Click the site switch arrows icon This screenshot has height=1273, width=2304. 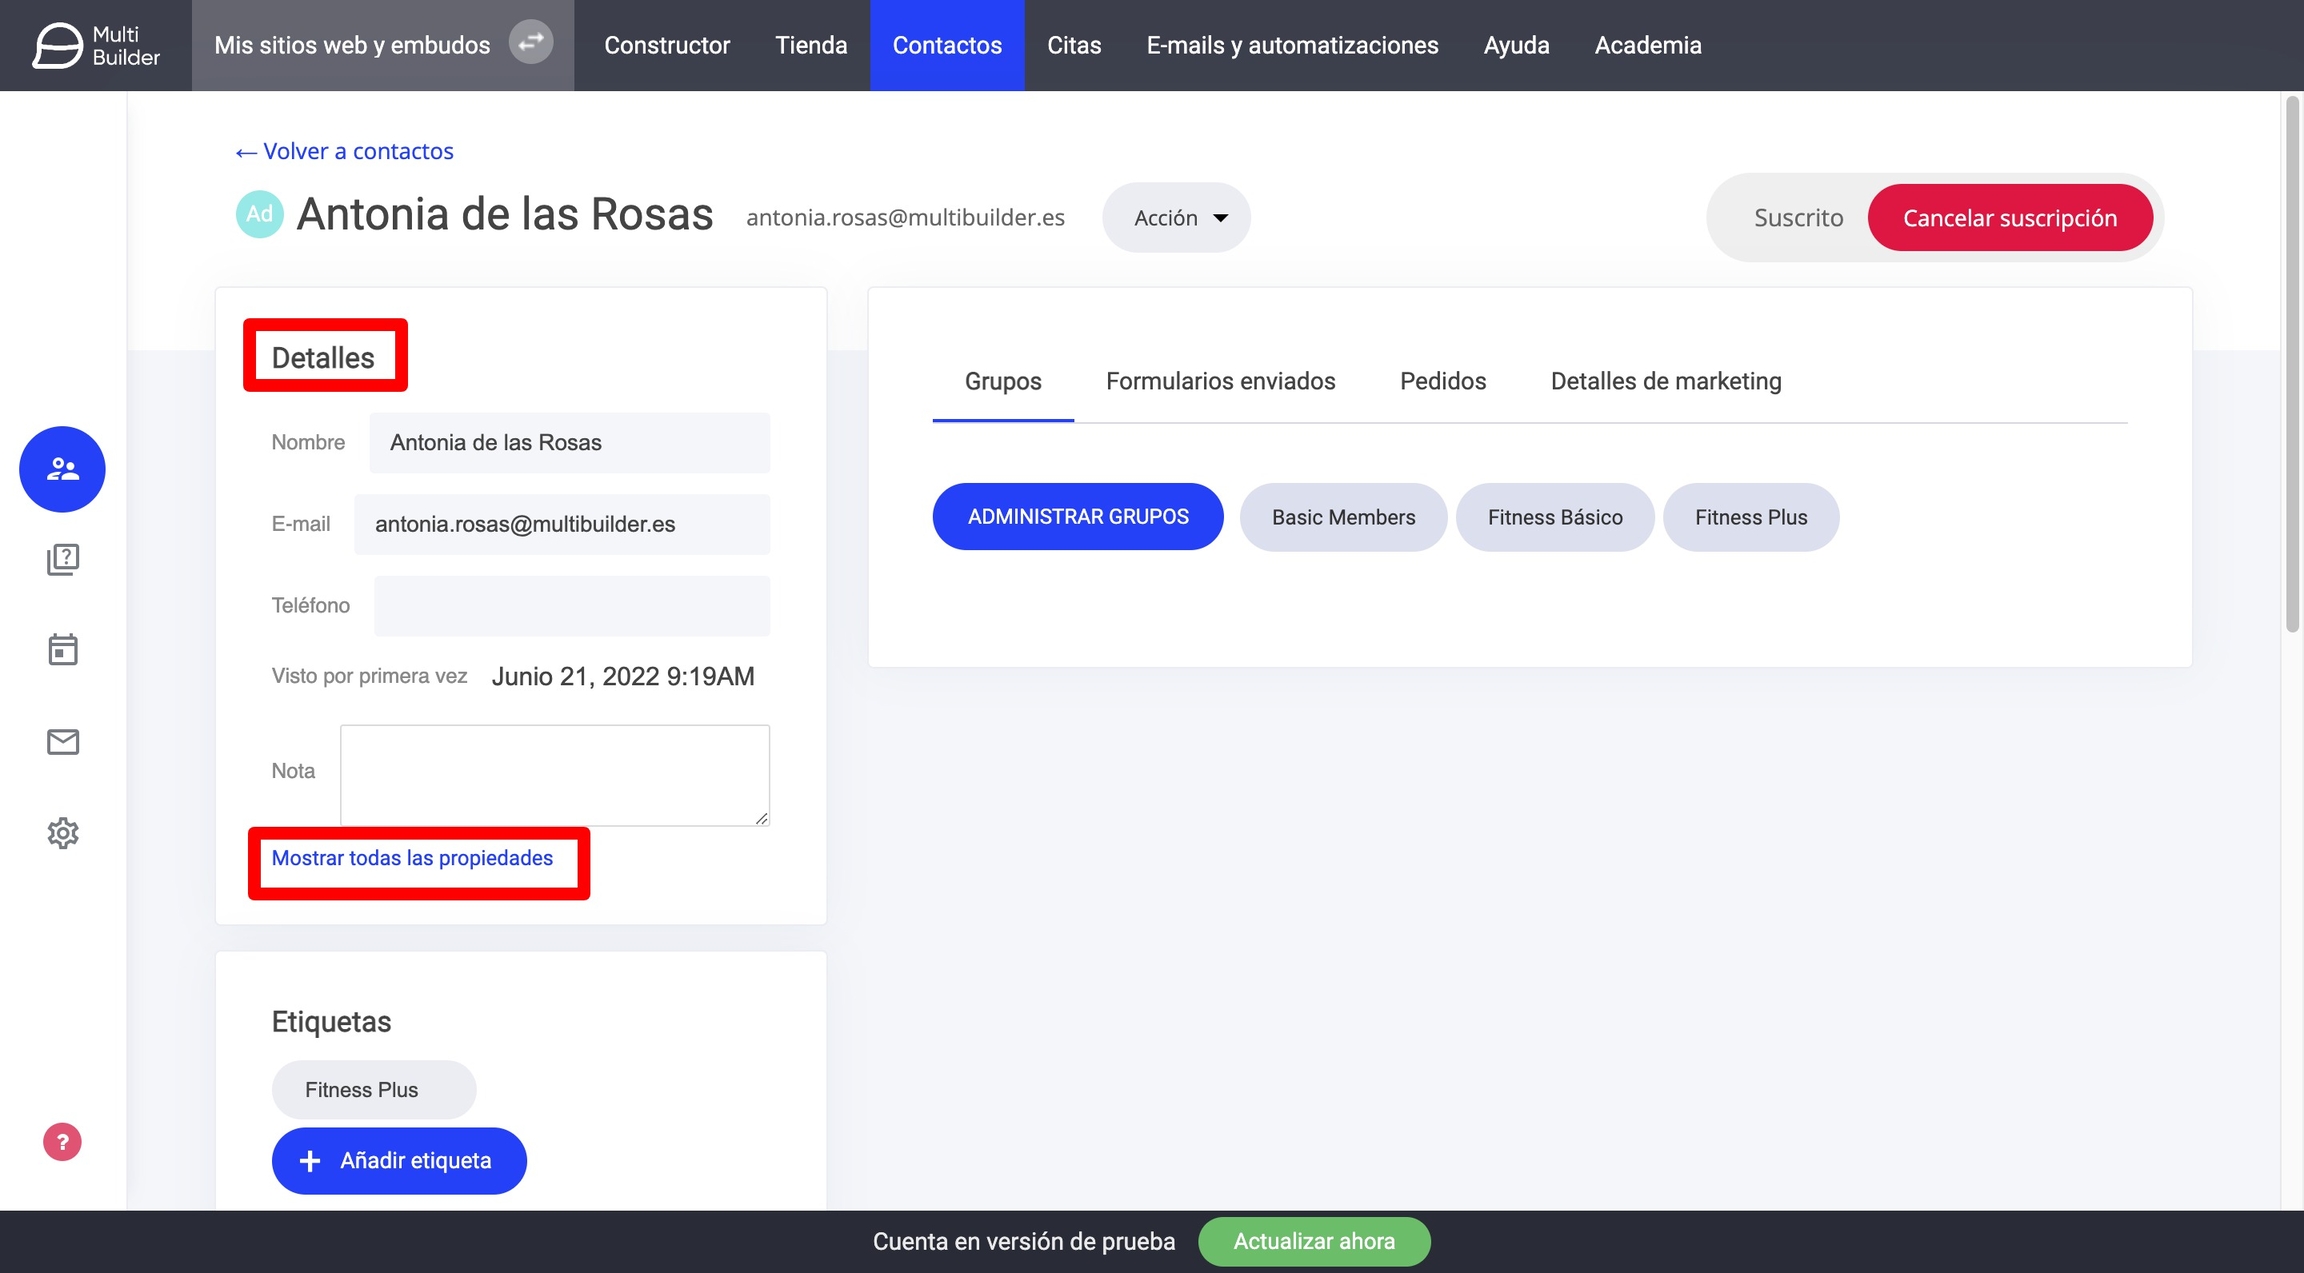coord(531,43)
